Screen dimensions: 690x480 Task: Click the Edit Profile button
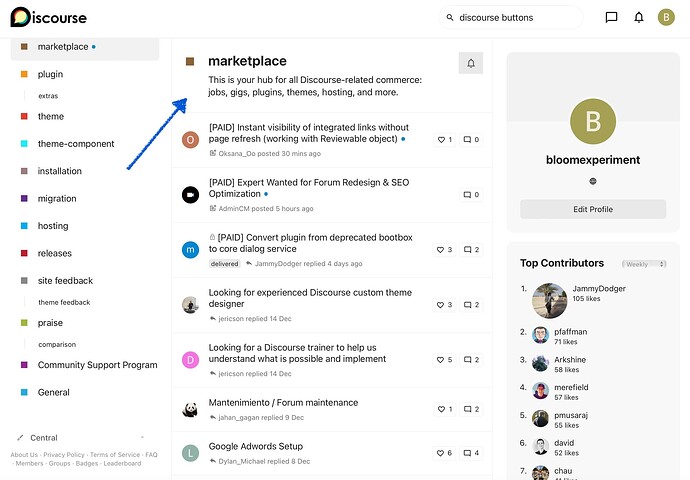point(593,209)
